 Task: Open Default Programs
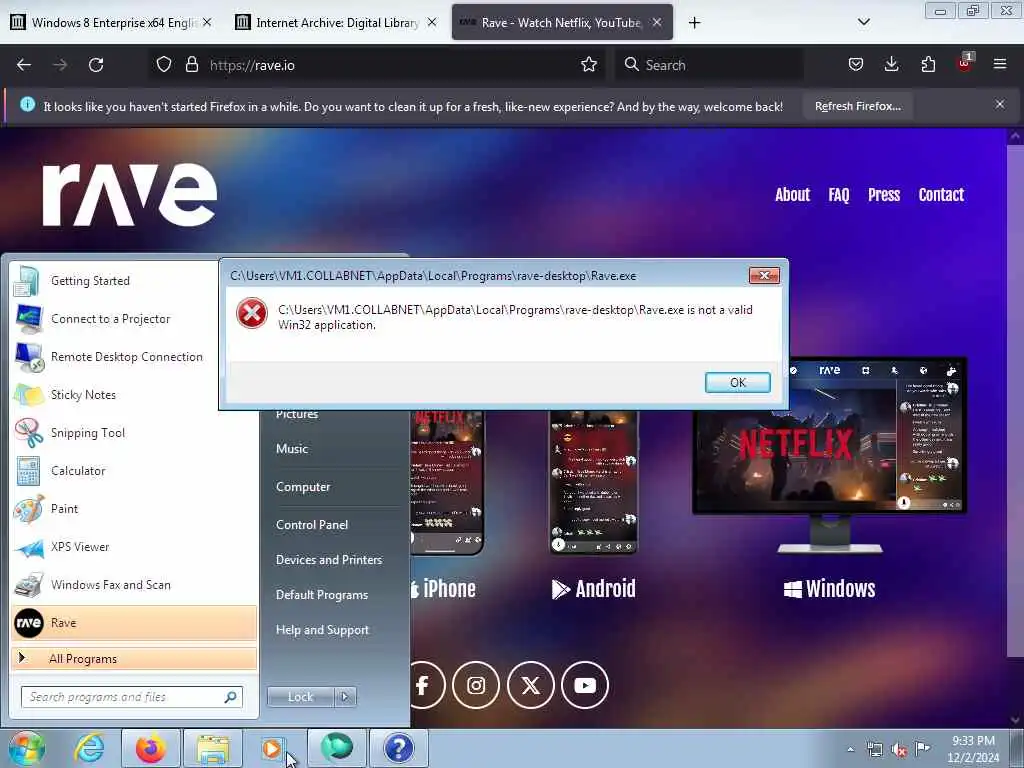(321, 595)
